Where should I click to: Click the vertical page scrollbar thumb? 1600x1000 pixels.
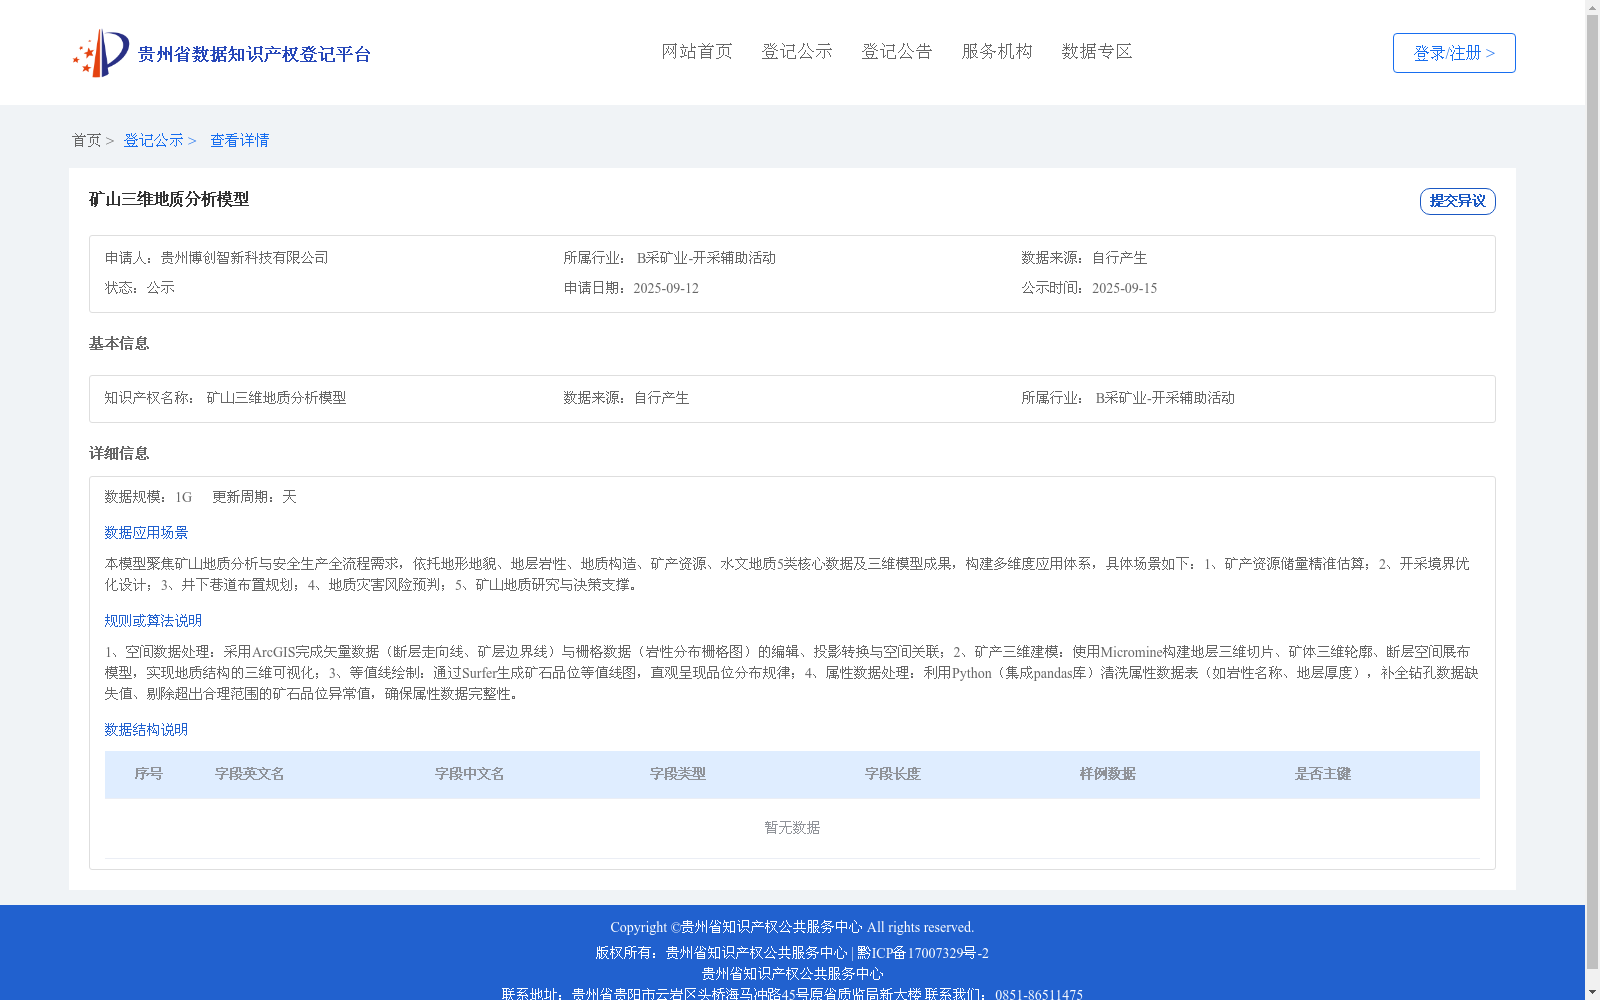pyautogui.click(x=1592, y=492)
